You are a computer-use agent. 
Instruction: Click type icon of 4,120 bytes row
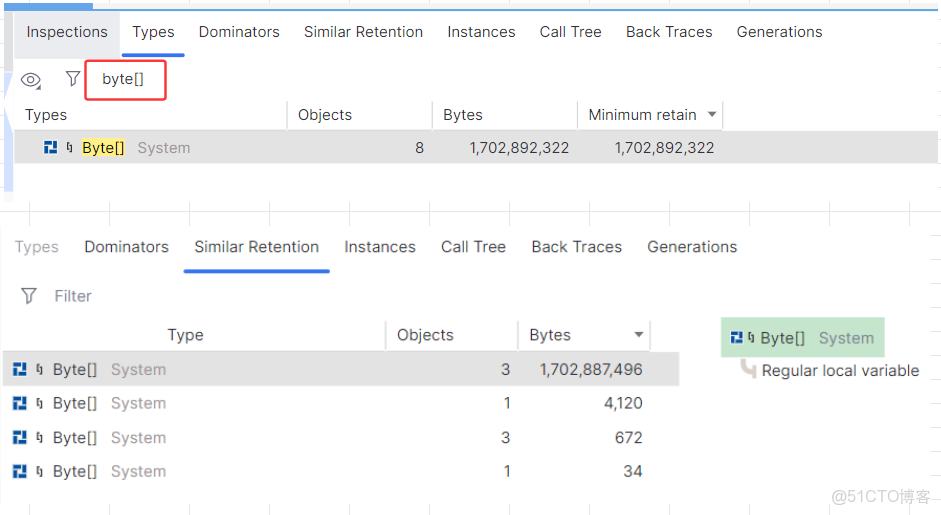coord(20,404)
